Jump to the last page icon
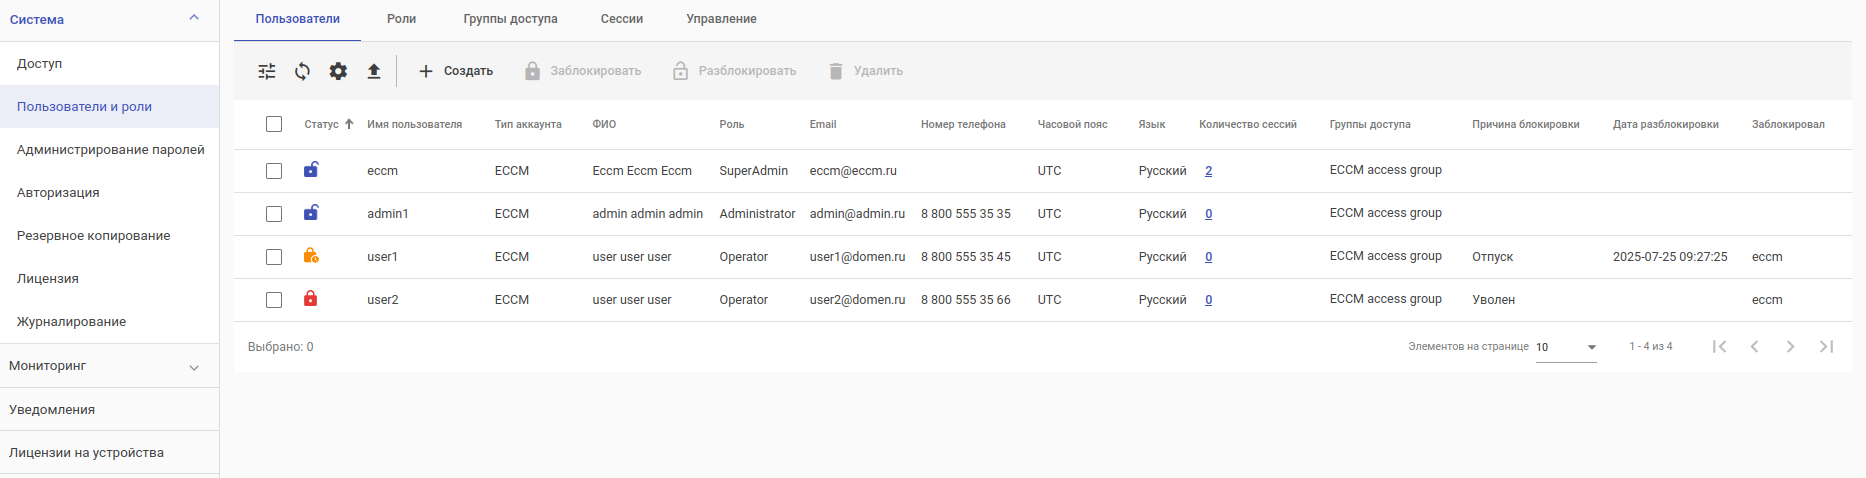This screenshot has height=478, width=1866. pyautogui.click(x=1826, y=346)
